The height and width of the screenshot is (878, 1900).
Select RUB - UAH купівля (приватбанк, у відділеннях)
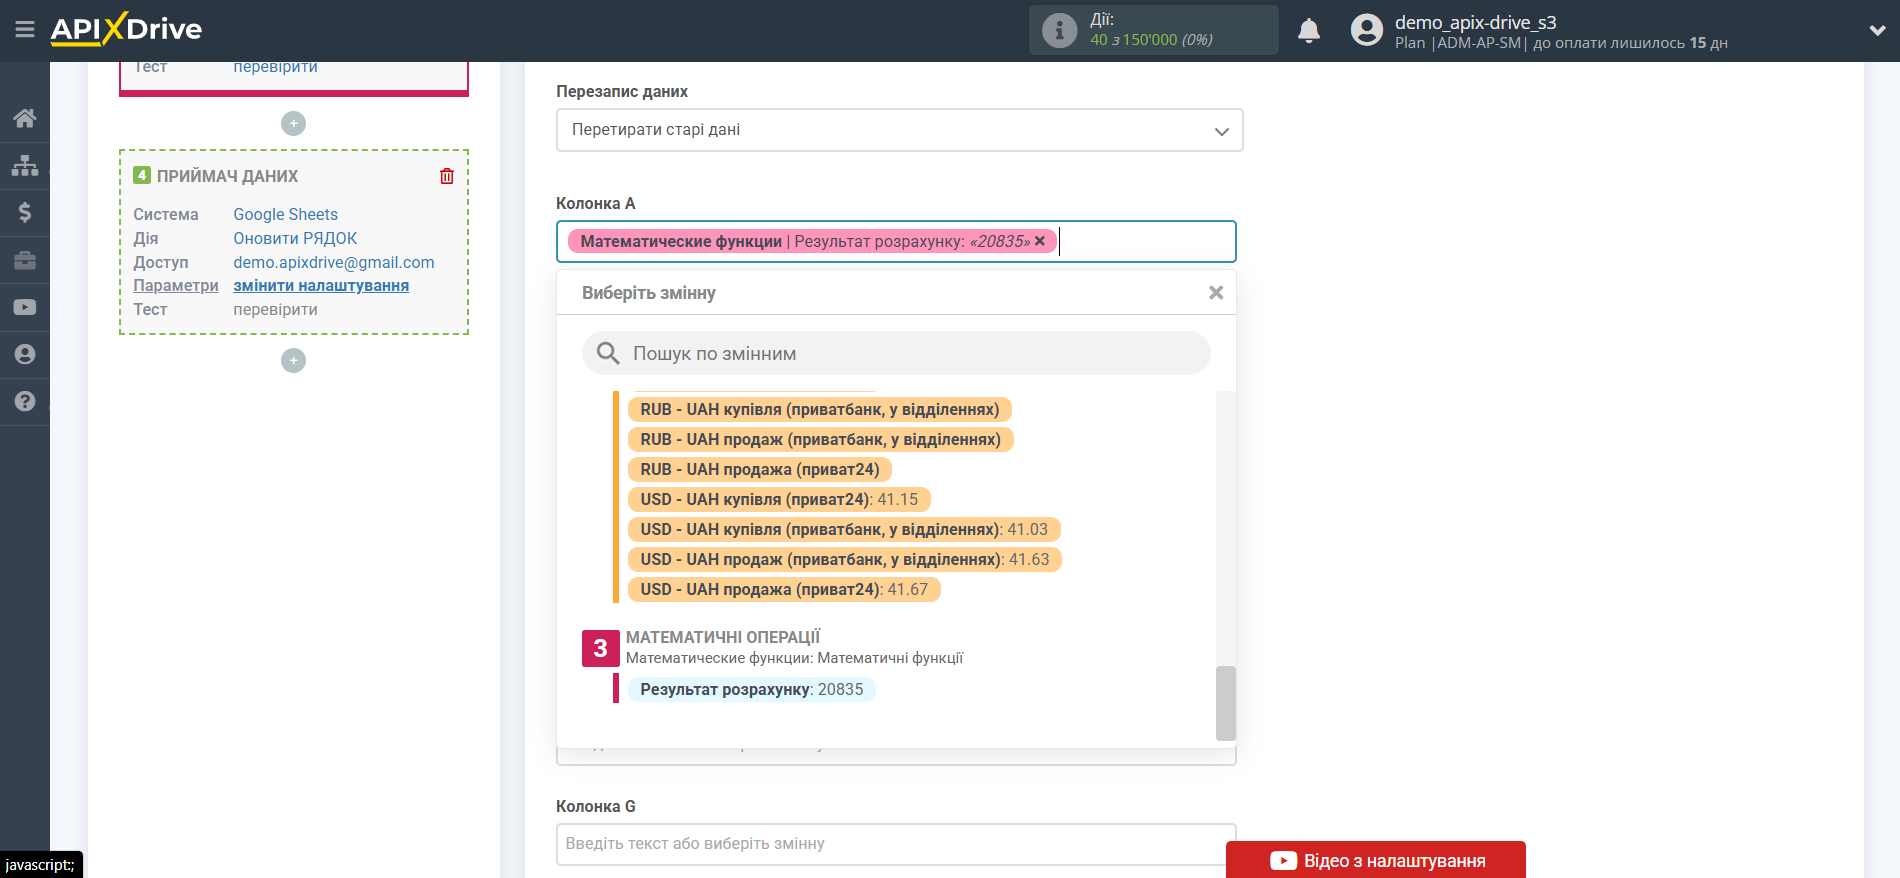tap(819, 409)
